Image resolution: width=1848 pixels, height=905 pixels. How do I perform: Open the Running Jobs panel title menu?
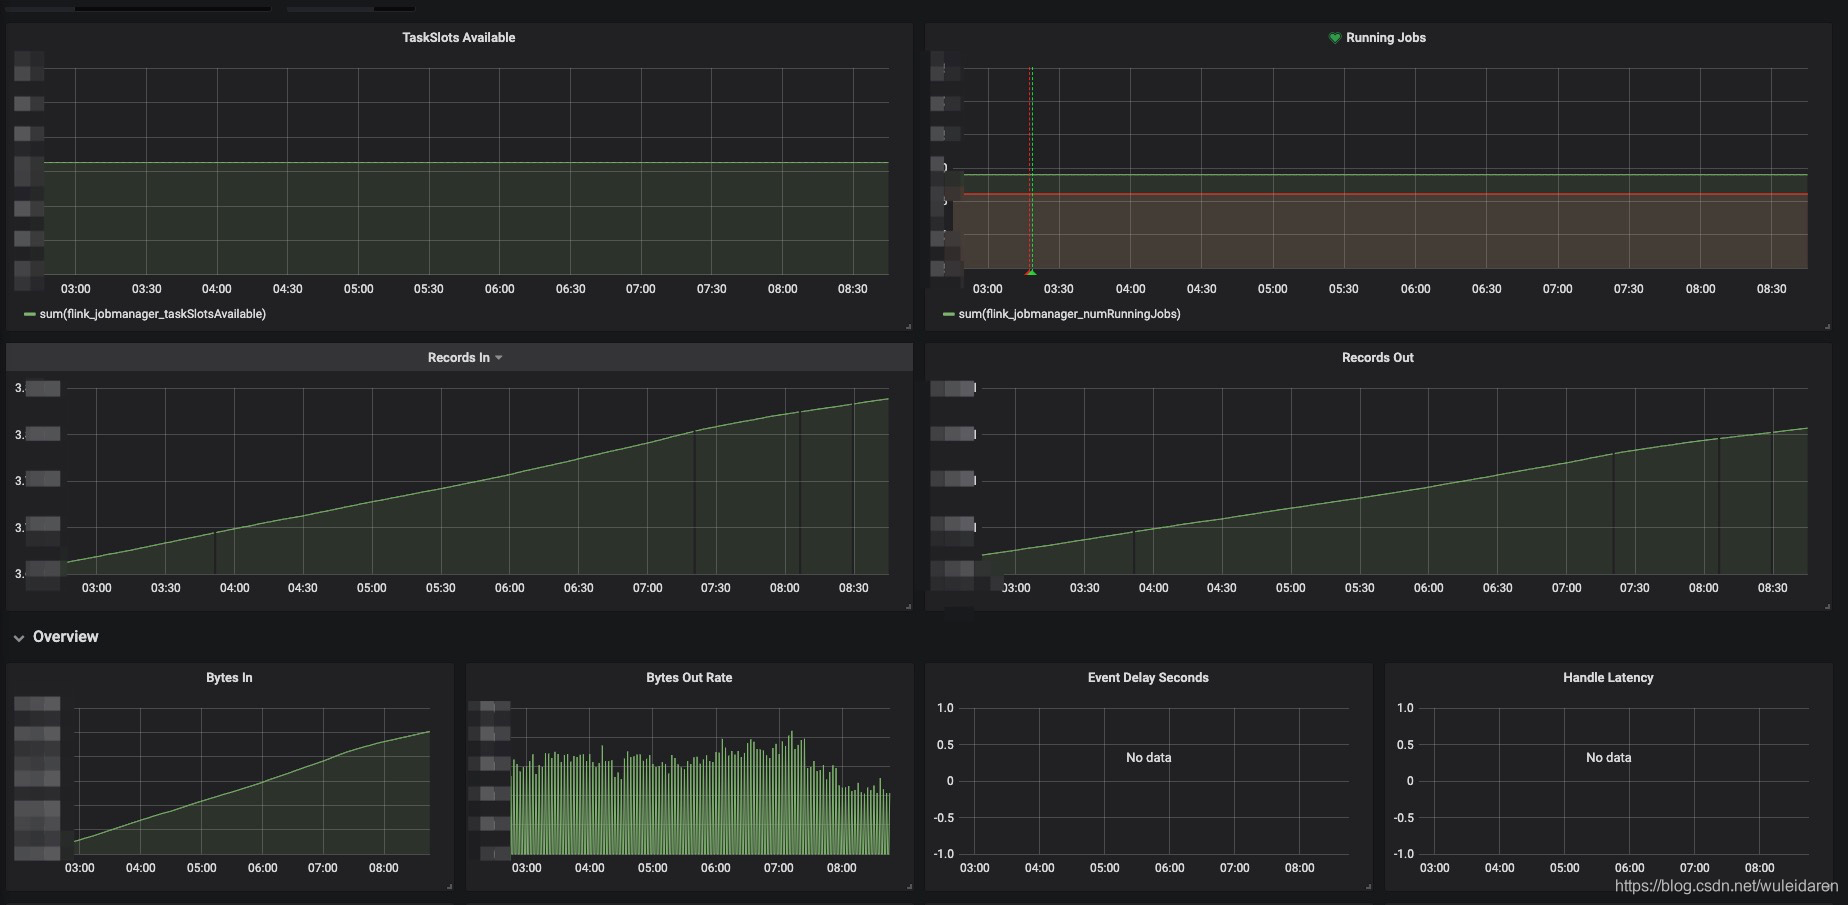coord(1386,38)
